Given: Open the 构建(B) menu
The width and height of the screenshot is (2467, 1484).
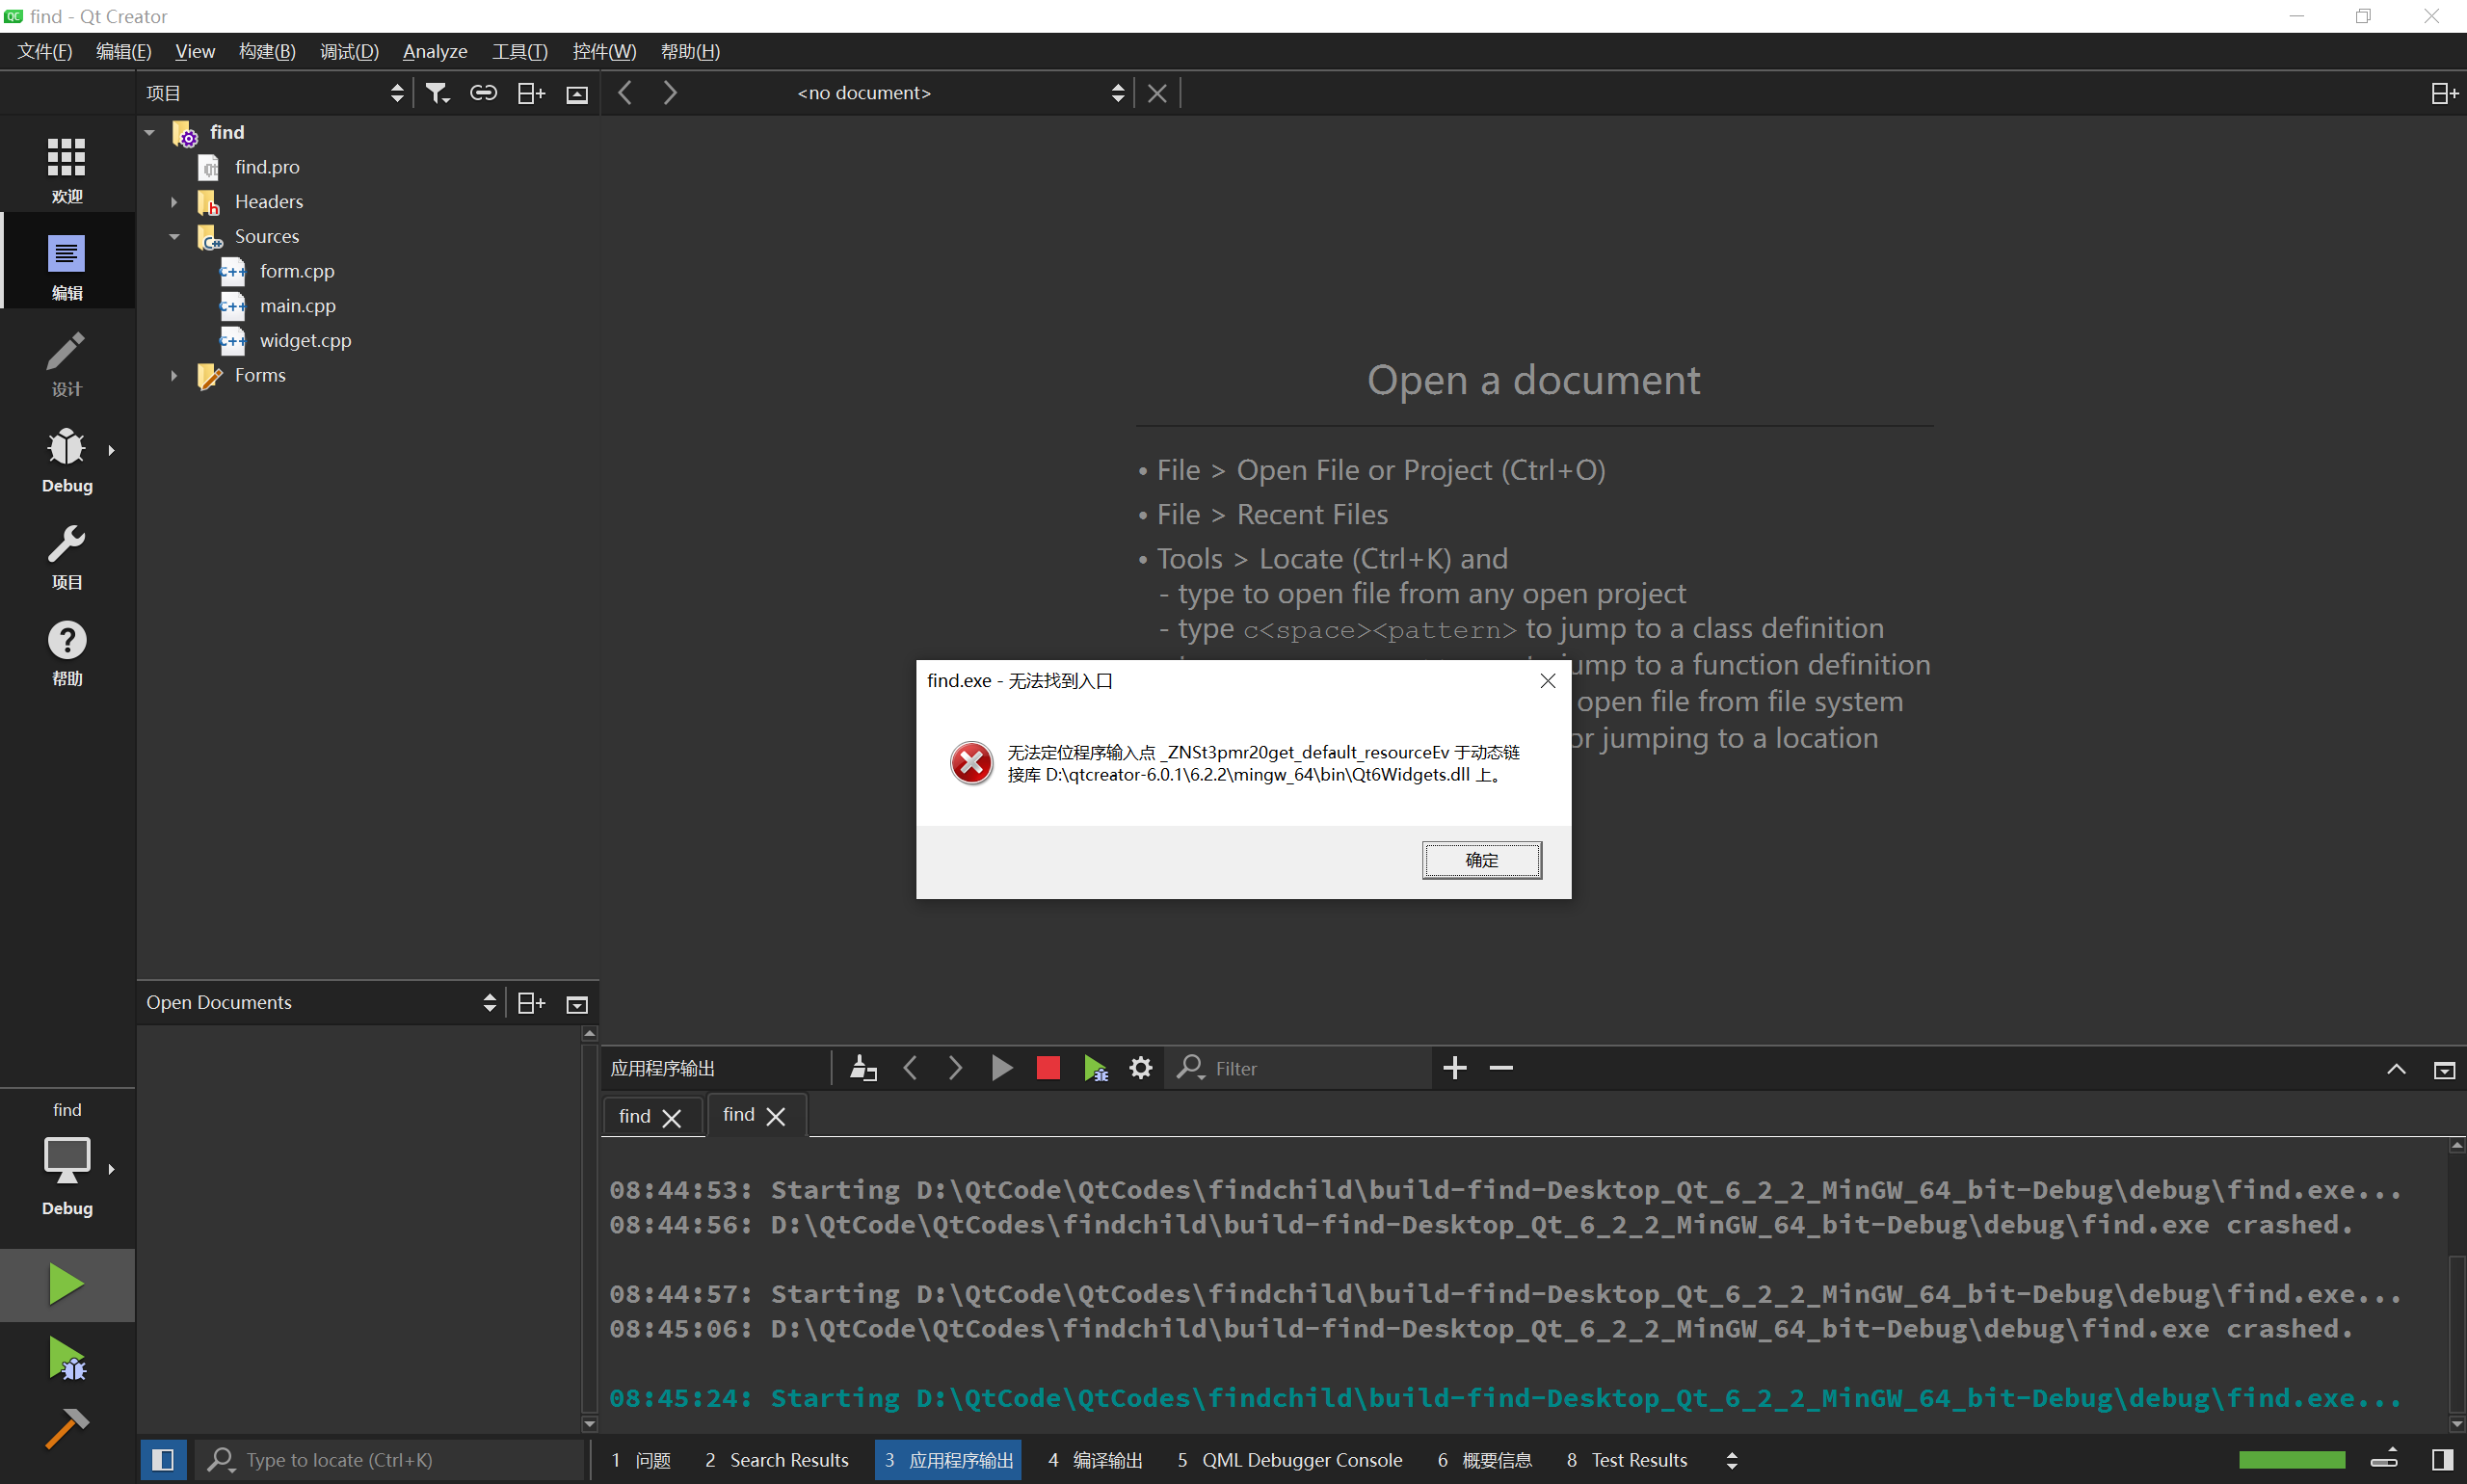Looking at the screenshot, I should 267,51.
